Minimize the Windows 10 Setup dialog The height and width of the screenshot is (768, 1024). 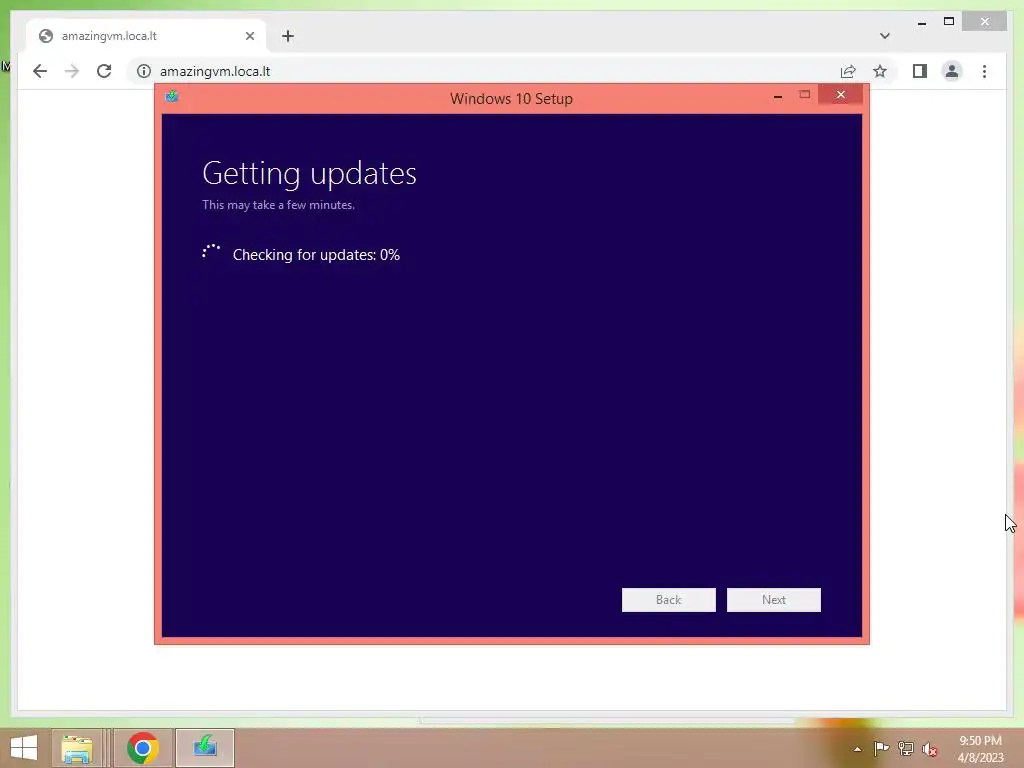pyautogui.click(x=778, y=96)
